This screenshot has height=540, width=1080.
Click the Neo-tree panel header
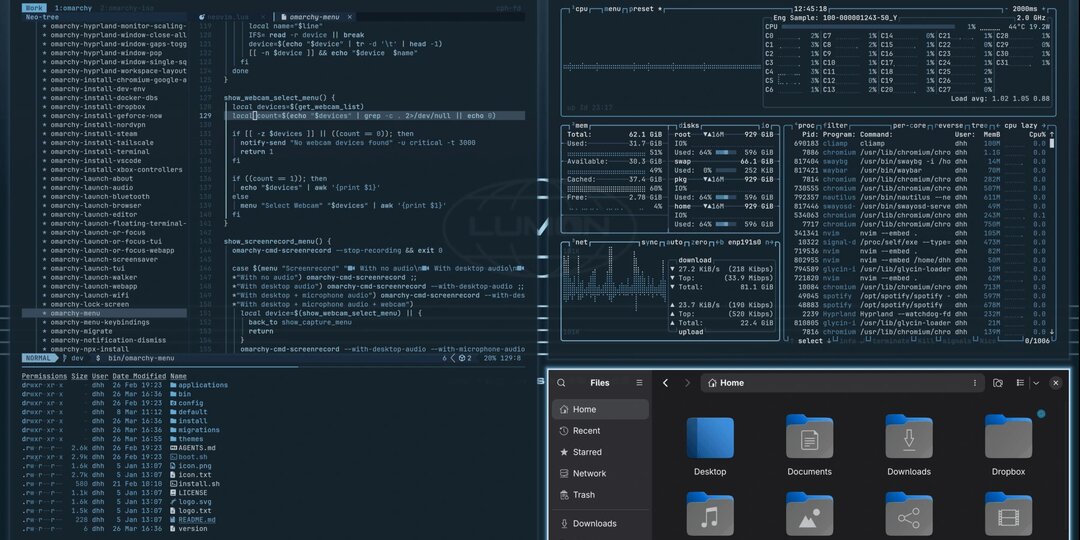point(42,17)
